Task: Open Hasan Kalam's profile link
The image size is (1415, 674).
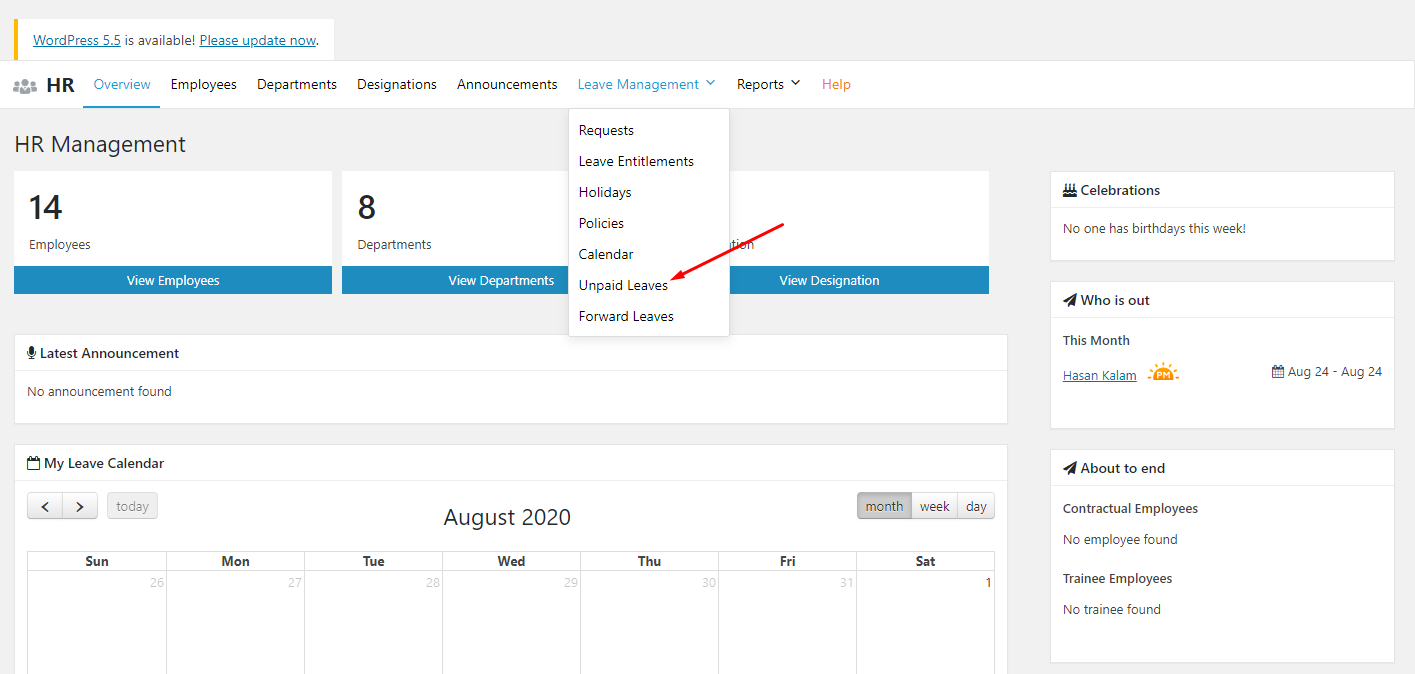Action: [x=1099, y=375]
